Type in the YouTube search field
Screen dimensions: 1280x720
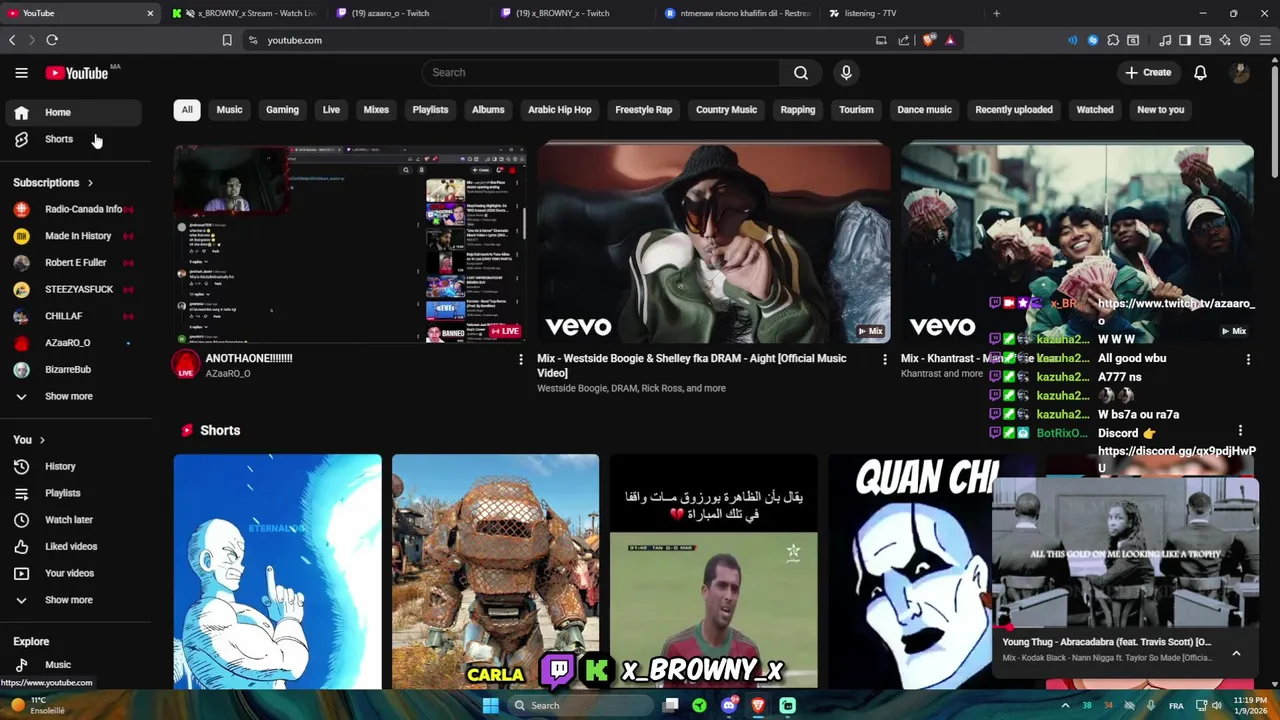pos(601,72)
